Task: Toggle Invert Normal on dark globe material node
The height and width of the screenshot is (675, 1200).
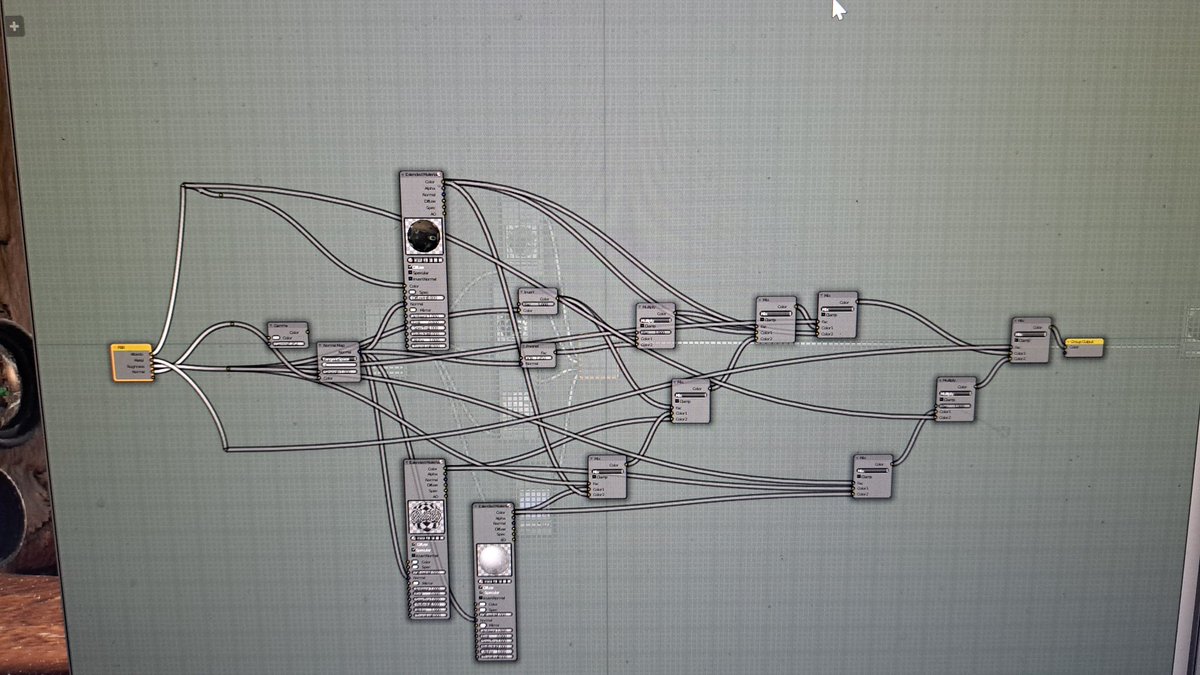Action: point(410,279)
